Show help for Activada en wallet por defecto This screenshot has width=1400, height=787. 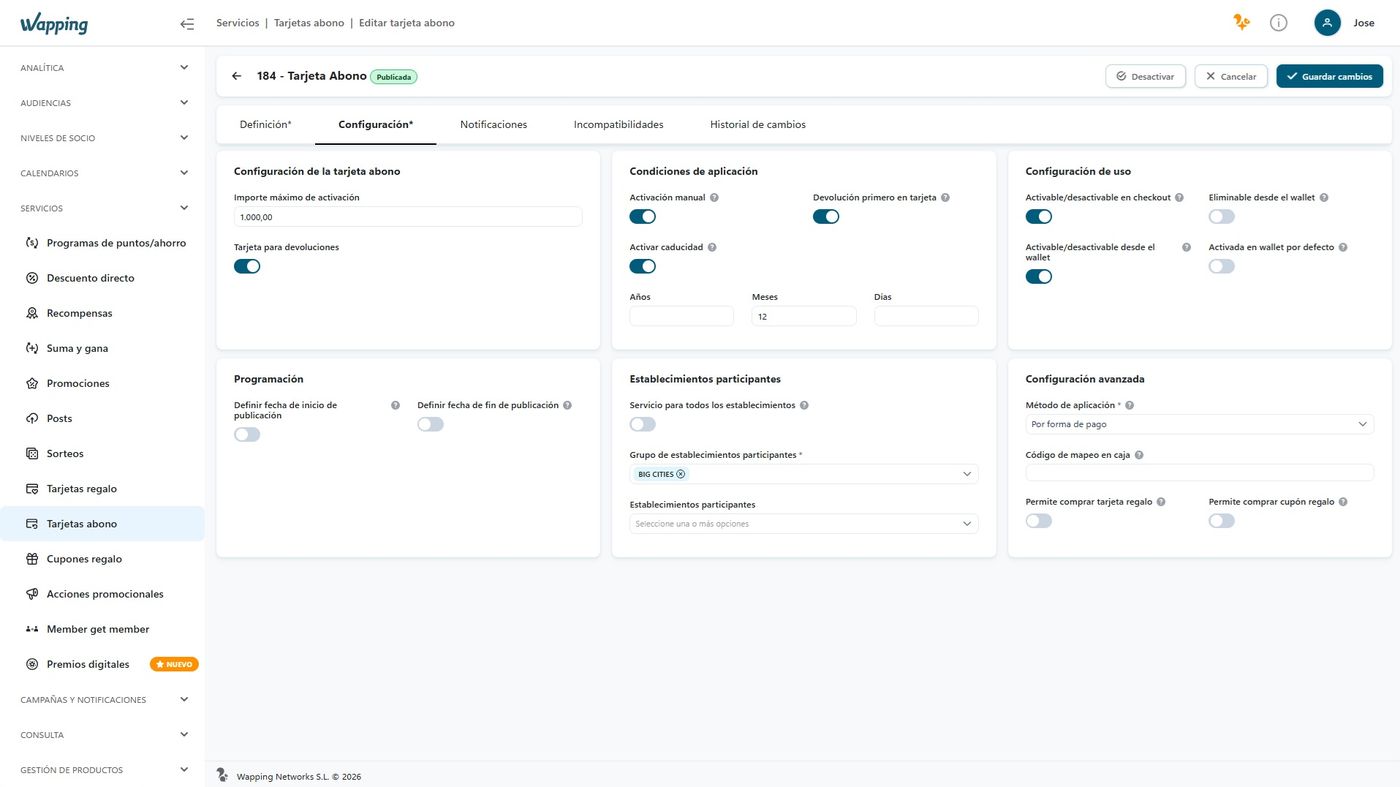coord(1343,247)
